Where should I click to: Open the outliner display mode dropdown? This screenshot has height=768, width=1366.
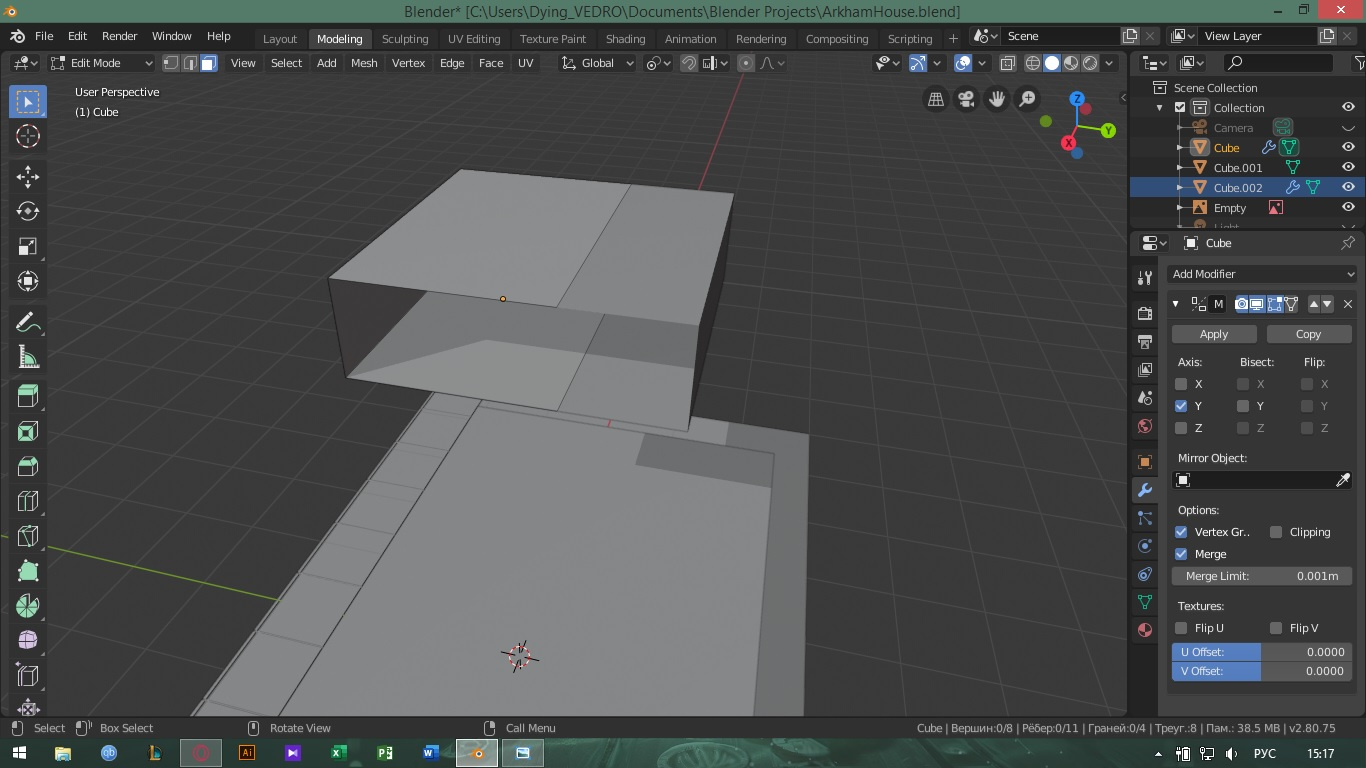pos(1155,63)
